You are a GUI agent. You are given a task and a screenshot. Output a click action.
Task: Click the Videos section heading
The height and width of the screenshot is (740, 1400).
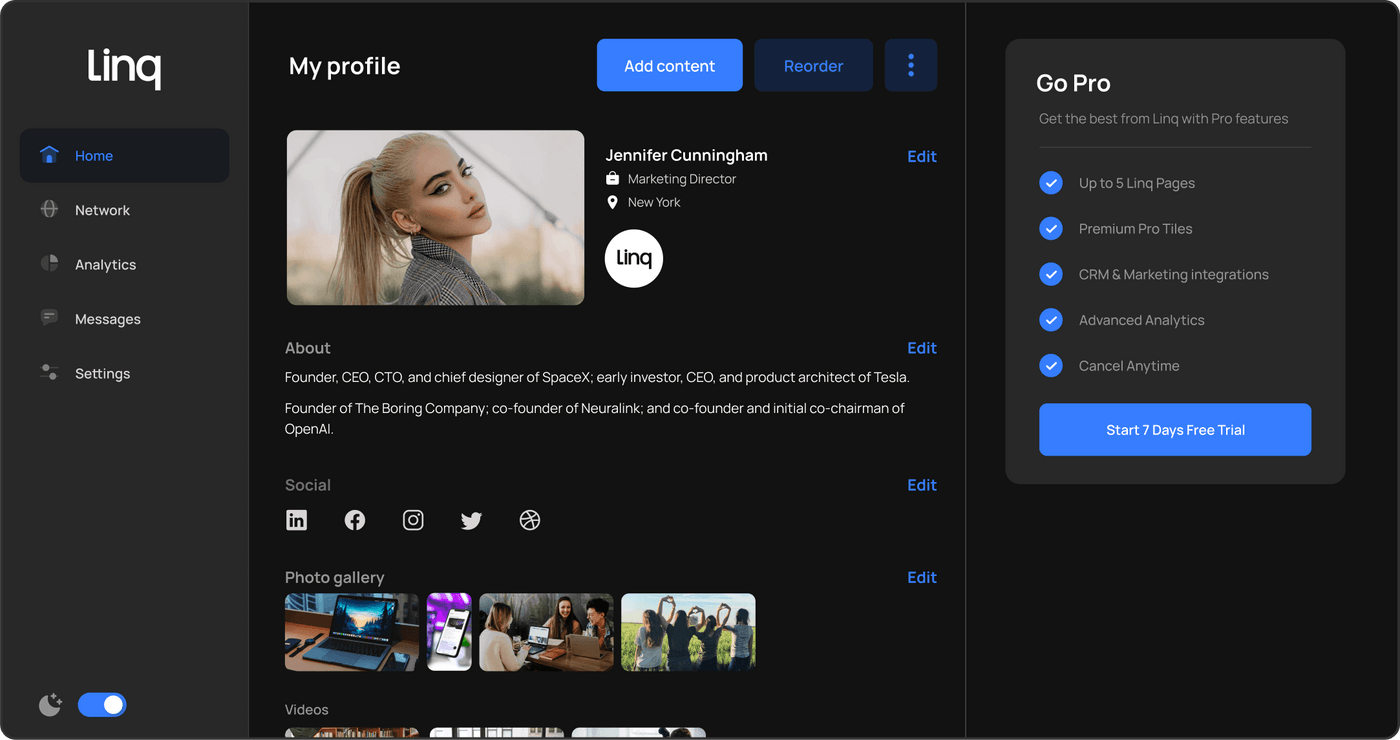pyautogui.click(x=307, y=709)
